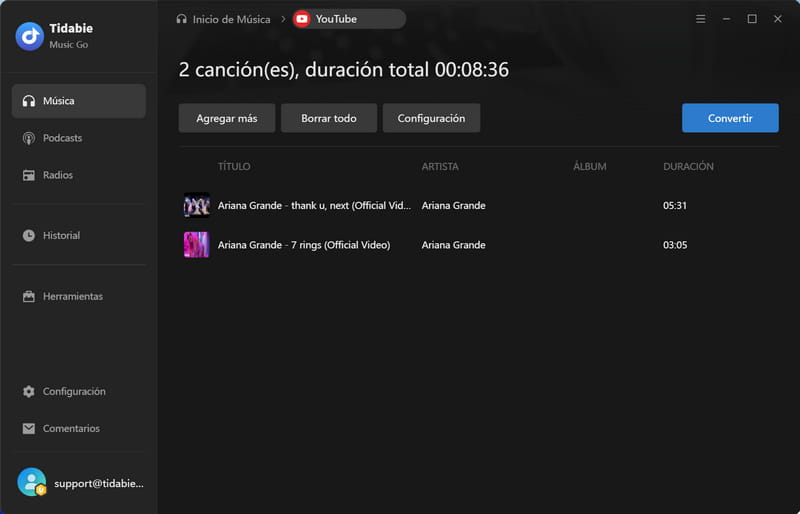Click the DURACIÓN column header
This screenshot has width=800, height=514.
coord(688,166)
